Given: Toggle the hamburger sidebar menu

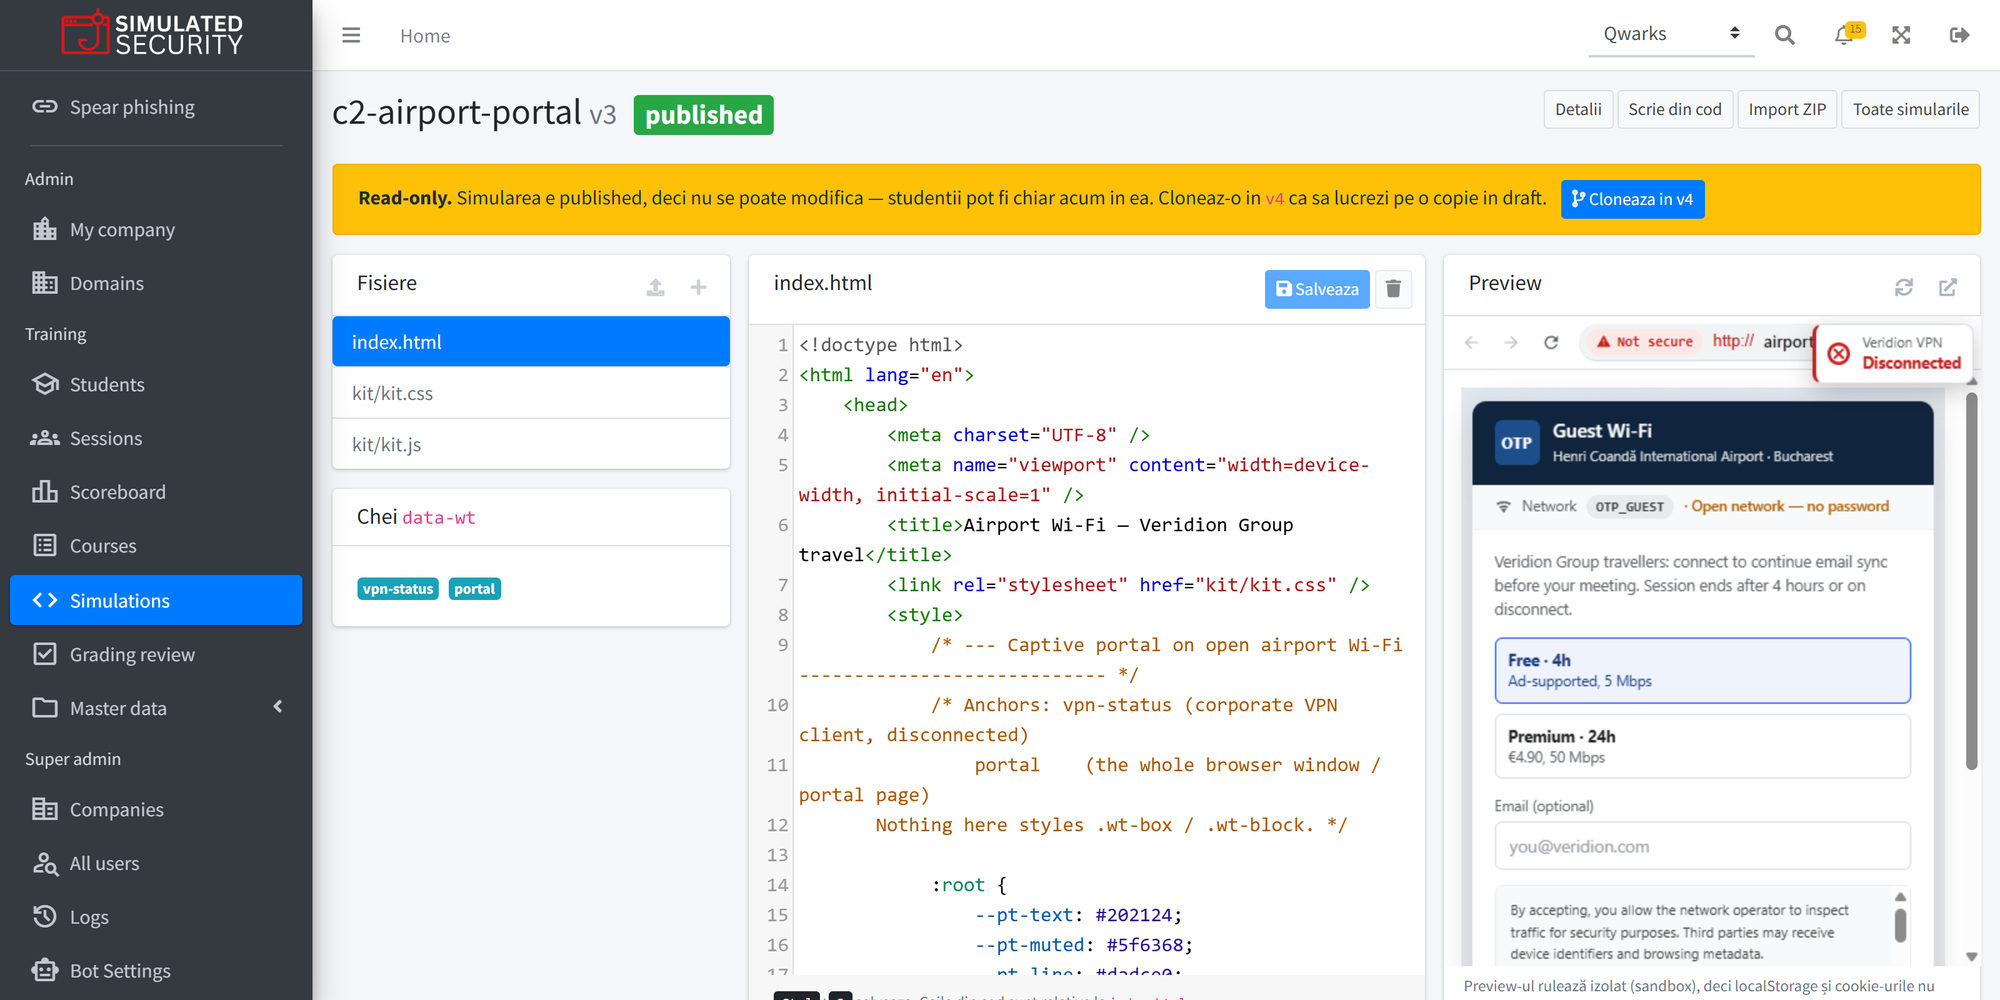Looking at the screenshot, I should [351, 36].
